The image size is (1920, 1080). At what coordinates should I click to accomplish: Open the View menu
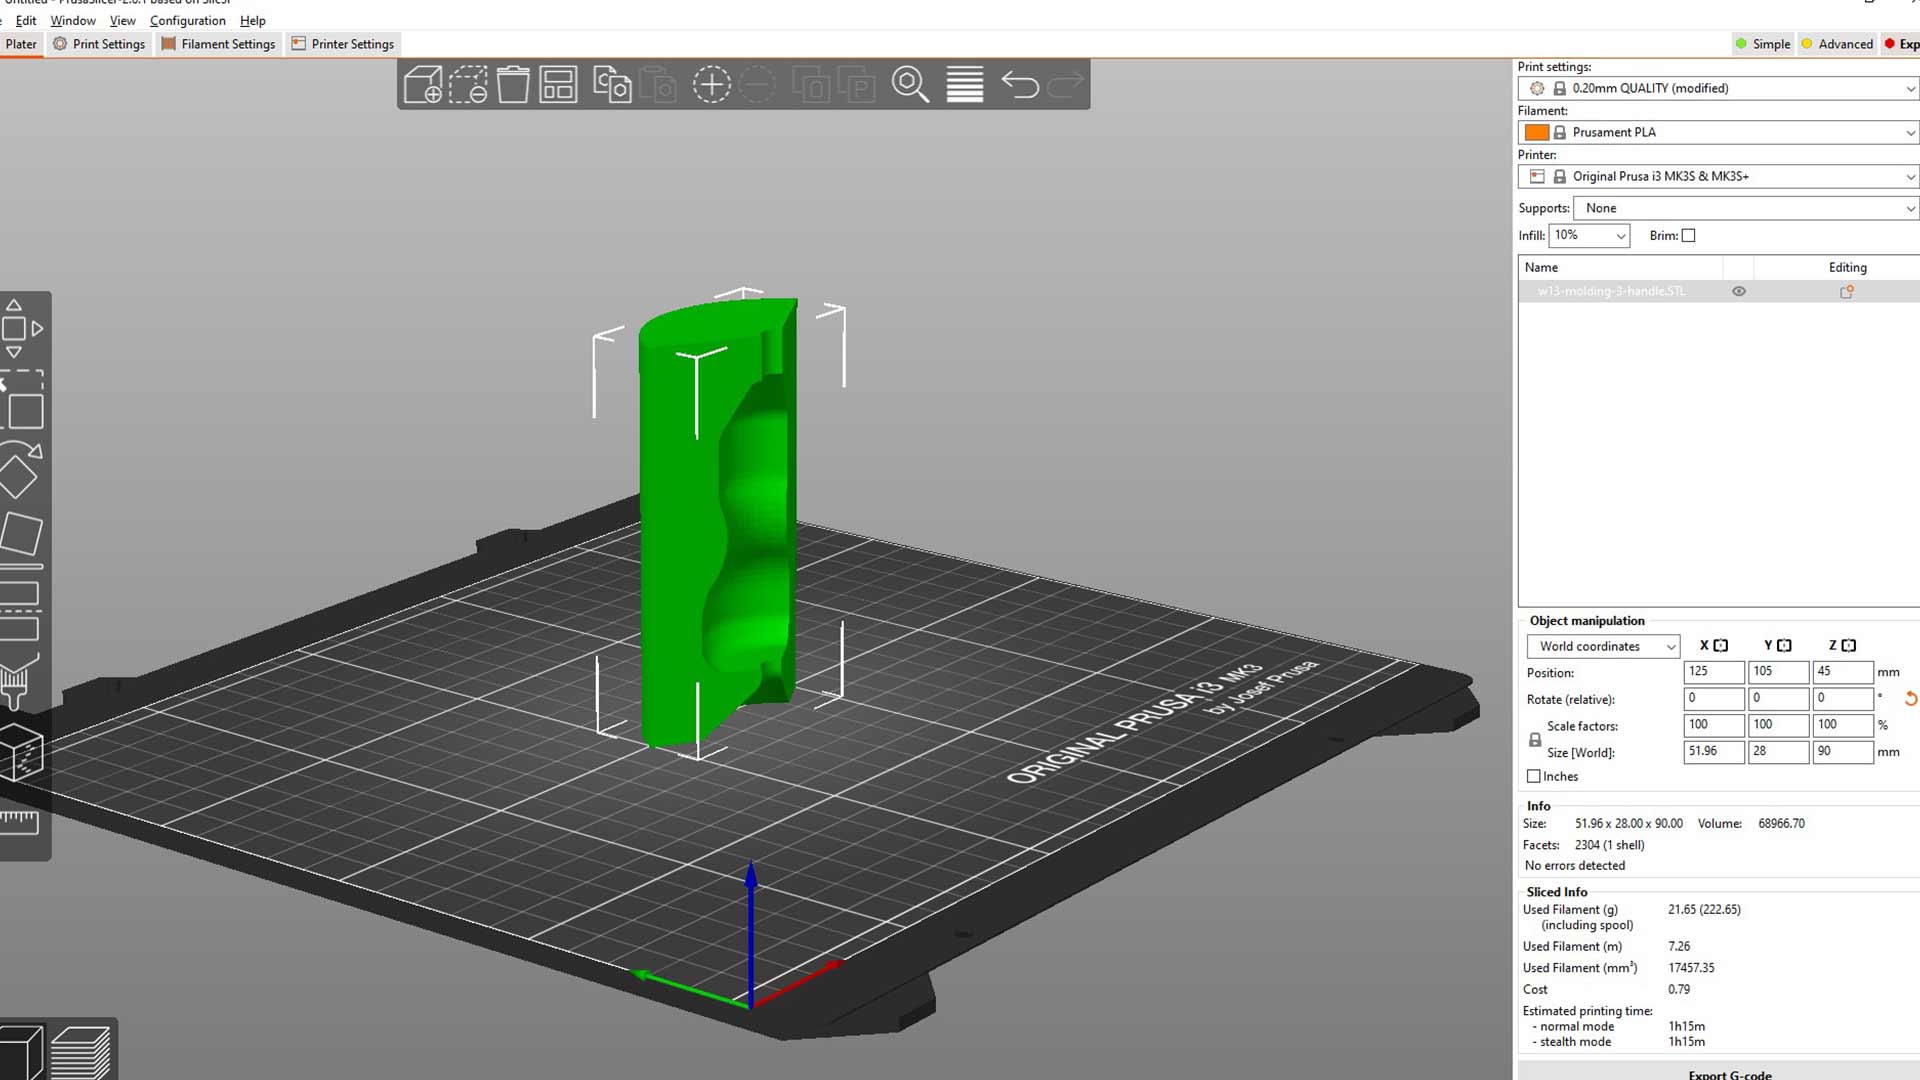tap(122, 20)
